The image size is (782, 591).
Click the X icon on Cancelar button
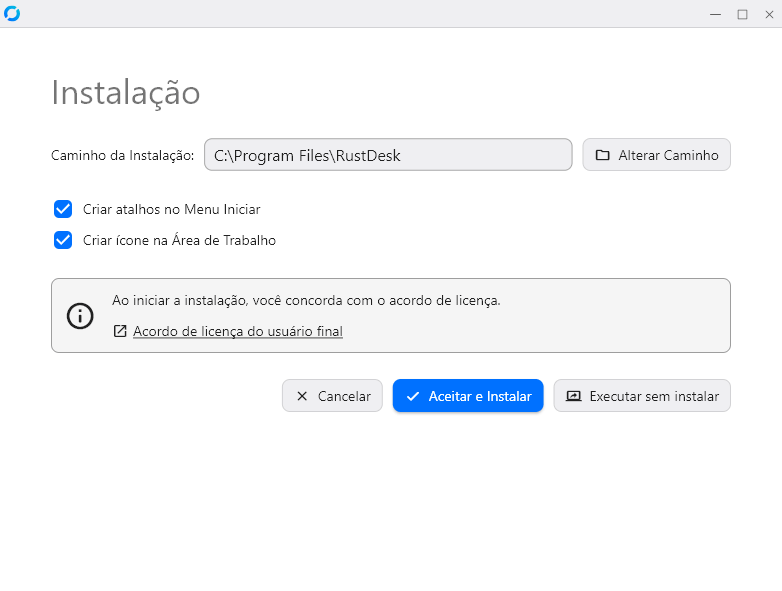(x=302, y=396)
